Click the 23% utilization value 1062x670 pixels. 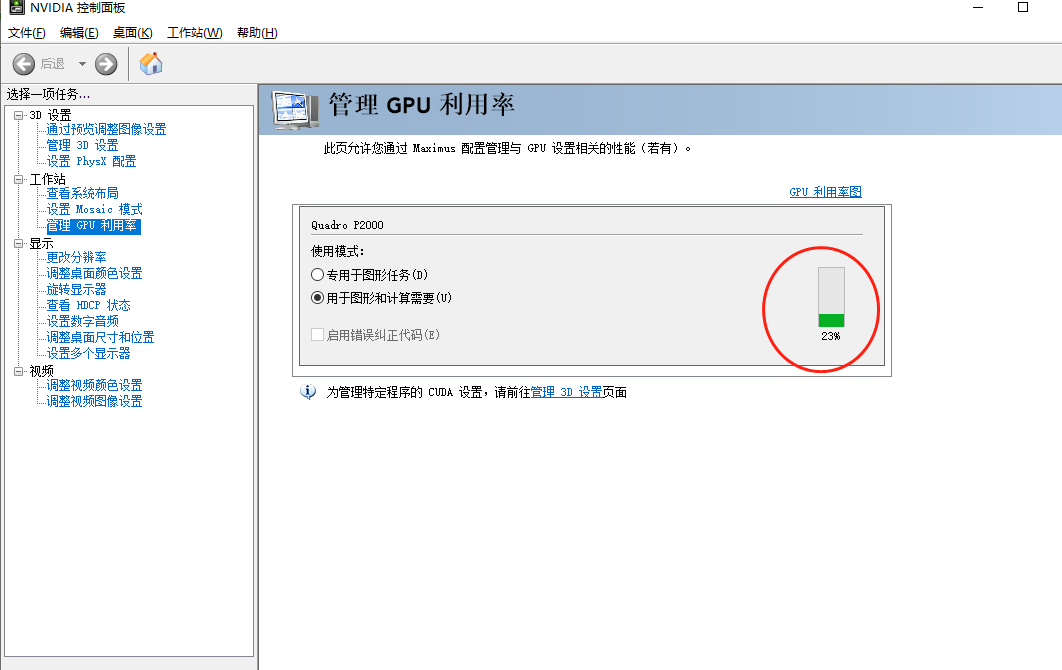pos(831,336)
